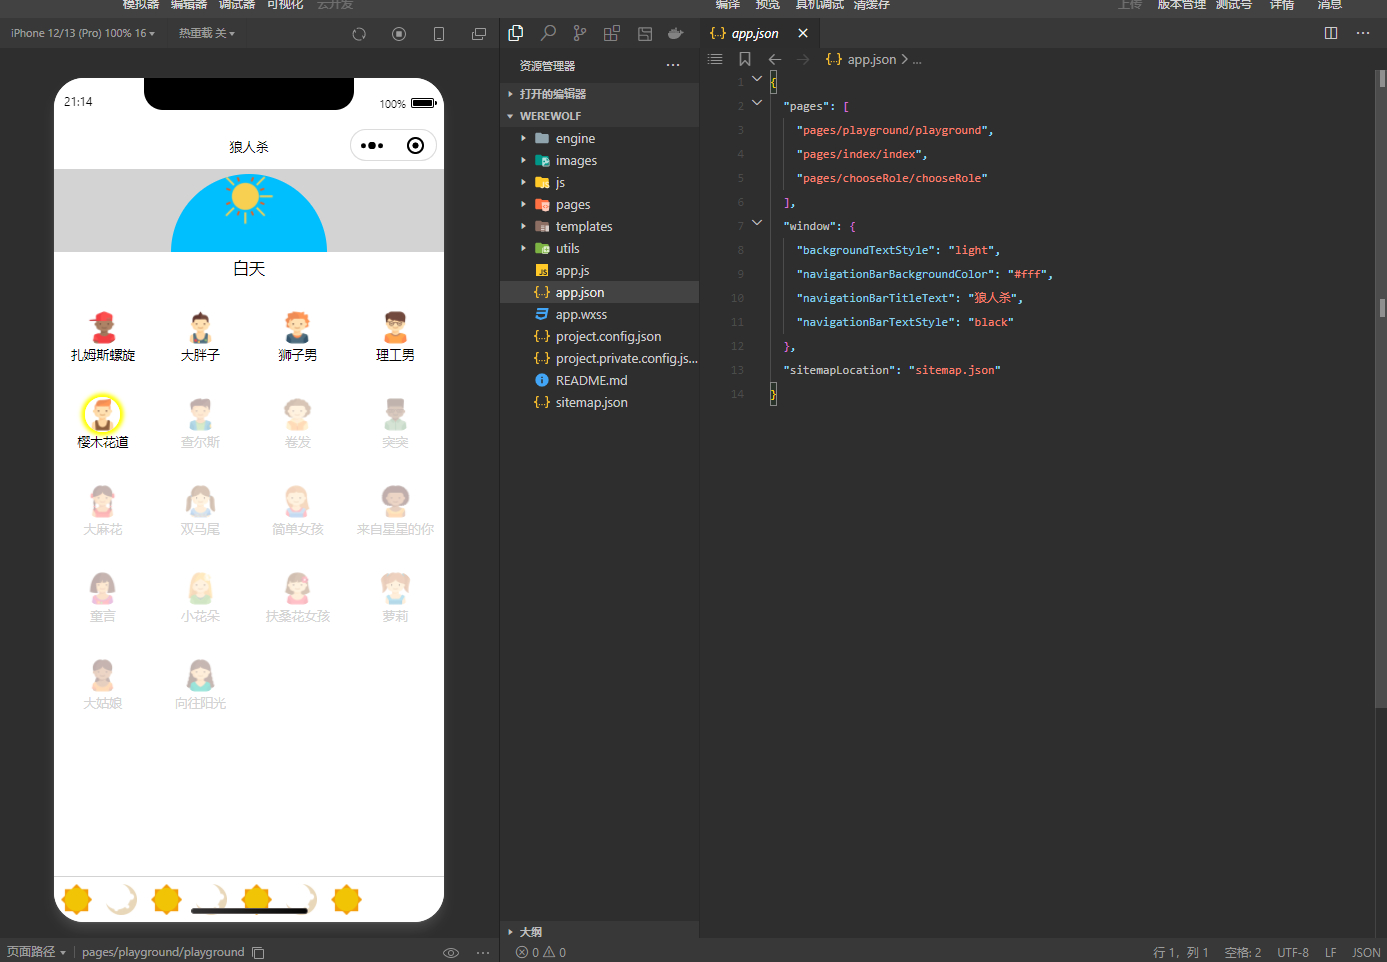The image size is (1387, 962).
Task: Expand the images folder
Action: (x=599, y=161)
